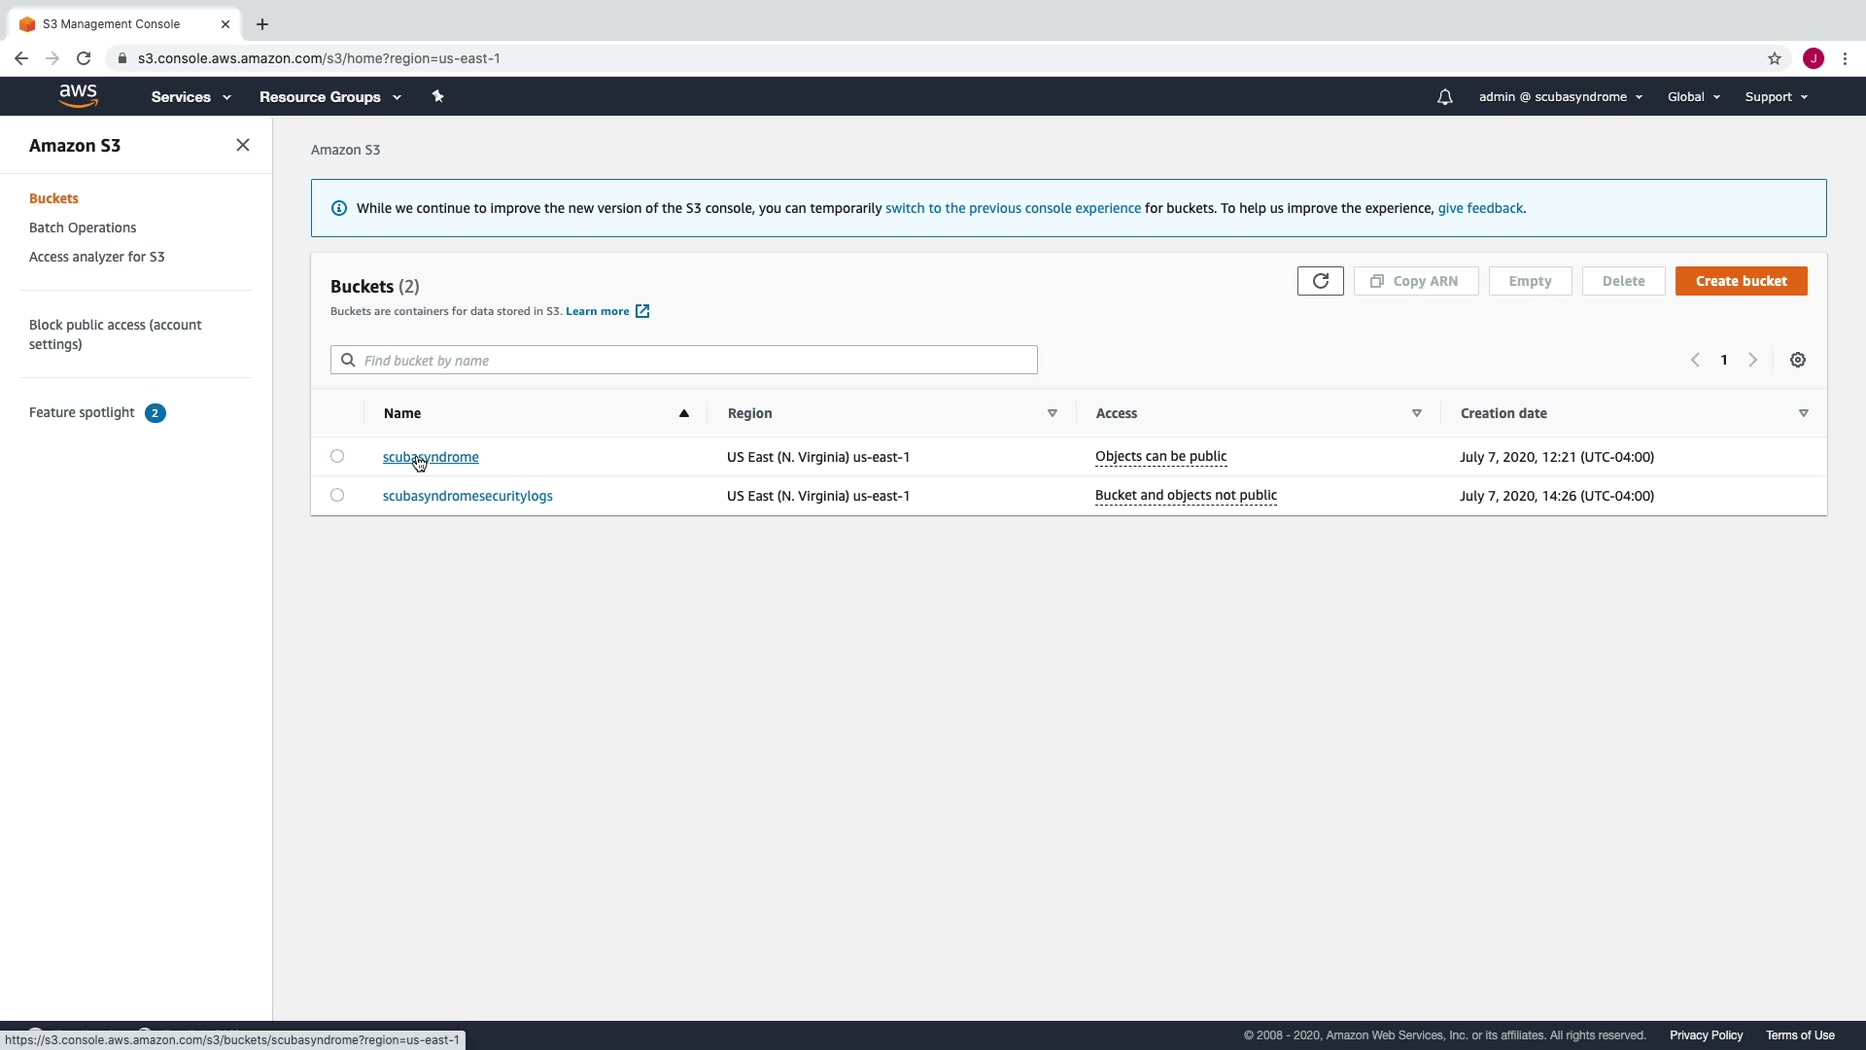Screen dimensions: 1866x1050
Task: Open Buckets in the sidebar
Action: pos(54,198)
